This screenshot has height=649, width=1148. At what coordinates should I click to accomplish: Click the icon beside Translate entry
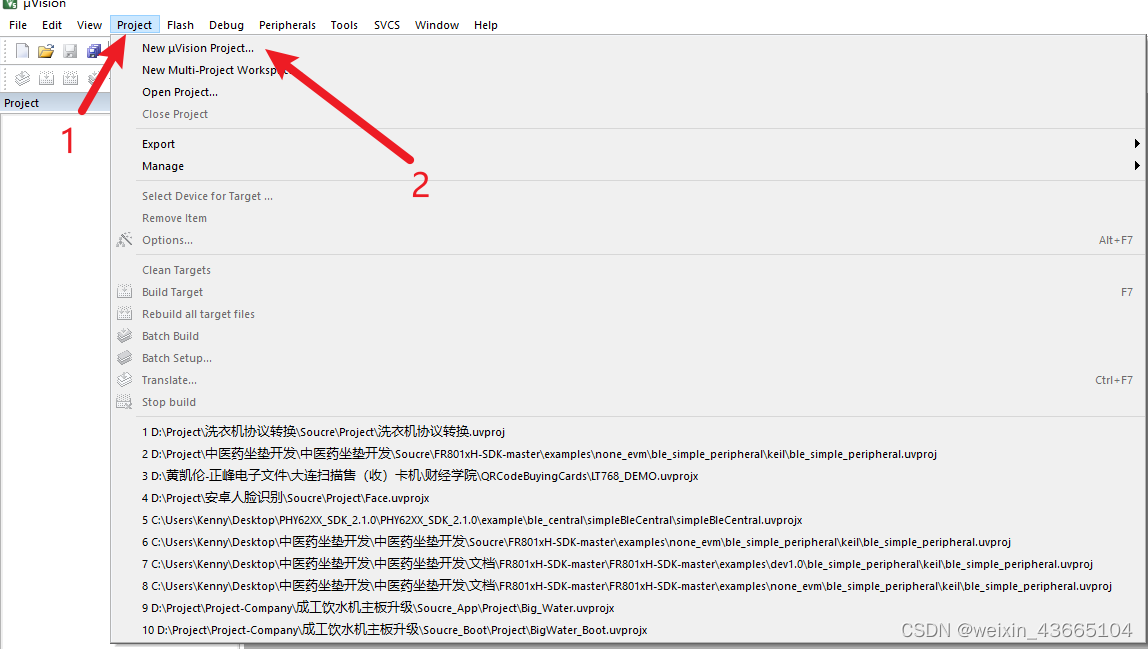(124, 379)
